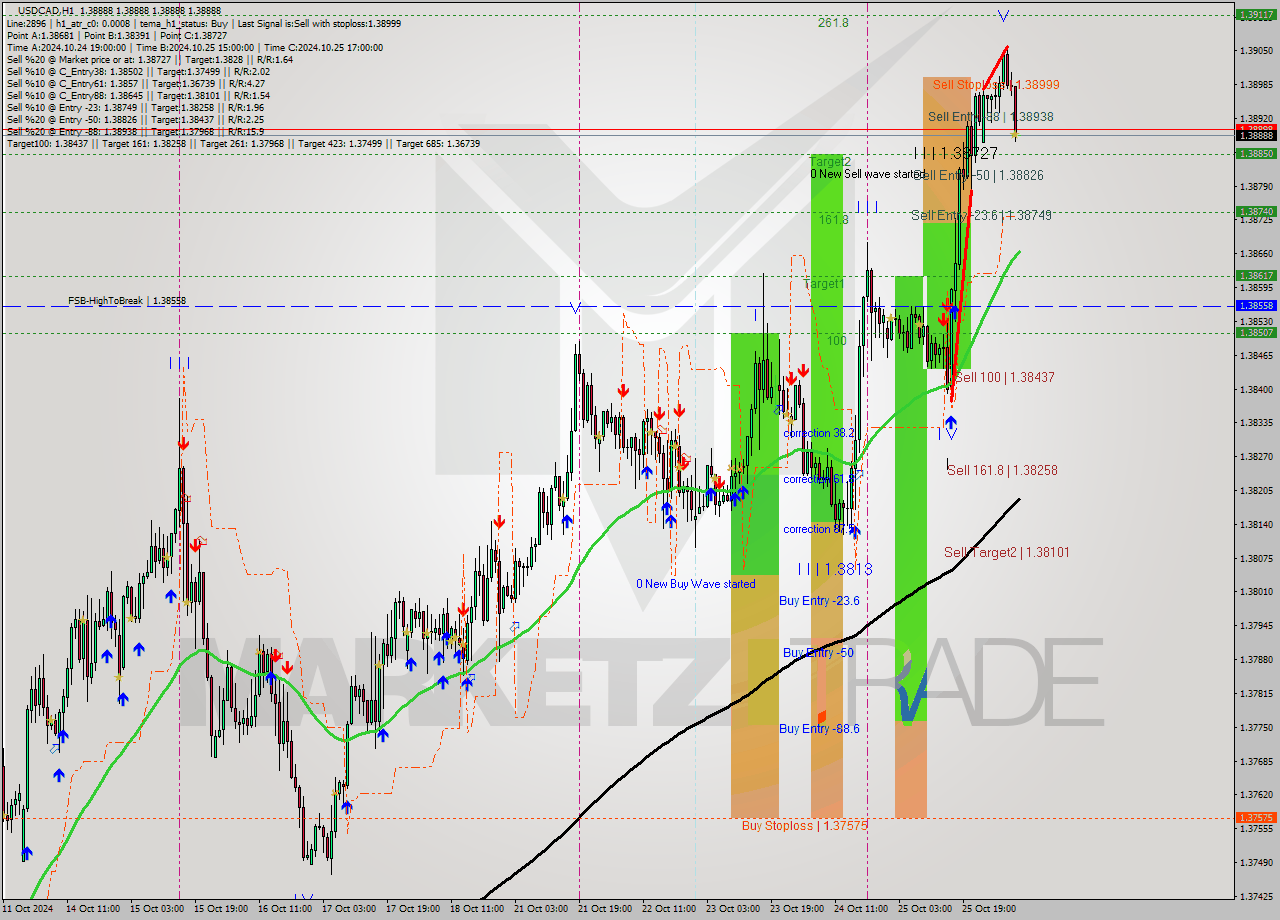This screenshot has width=1280, height=920.
Task: Click the 1.38400 price scale value
Action: click(x=1256, y=389)
